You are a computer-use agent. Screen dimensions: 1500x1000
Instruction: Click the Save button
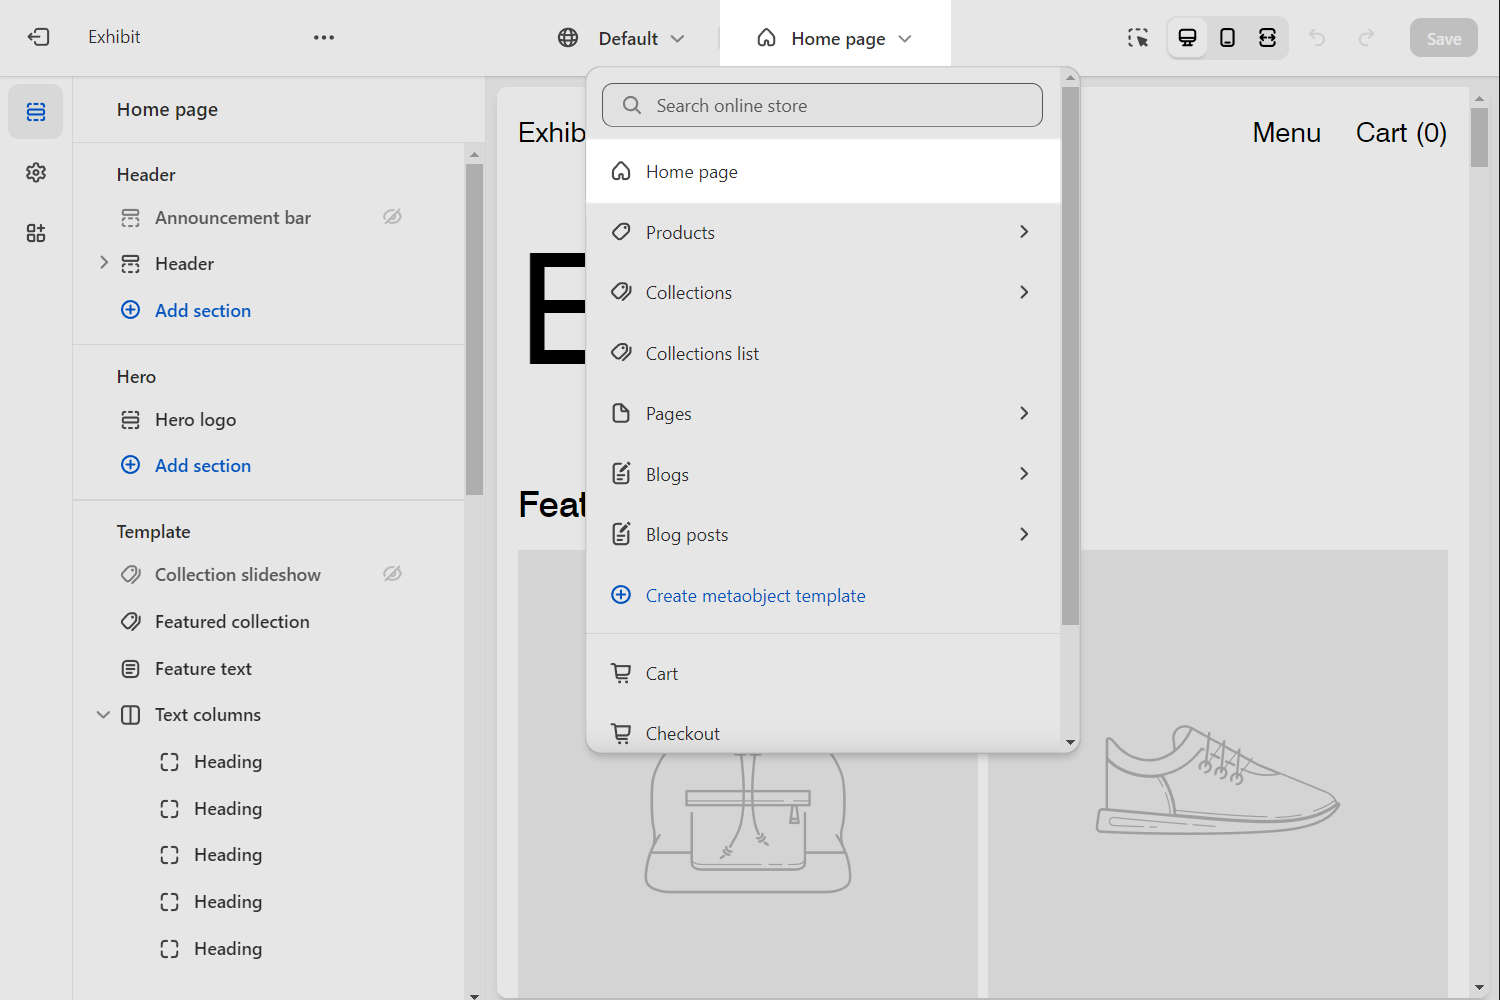click(1443, 38)
